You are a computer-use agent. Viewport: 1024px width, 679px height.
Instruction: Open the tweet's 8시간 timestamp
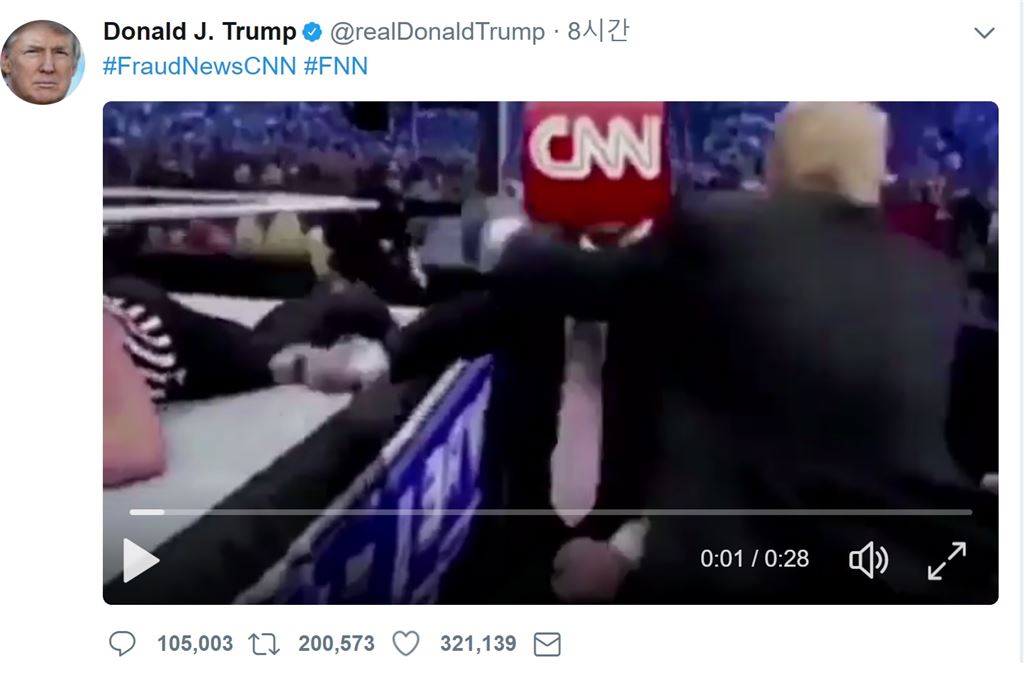(598, 31)
